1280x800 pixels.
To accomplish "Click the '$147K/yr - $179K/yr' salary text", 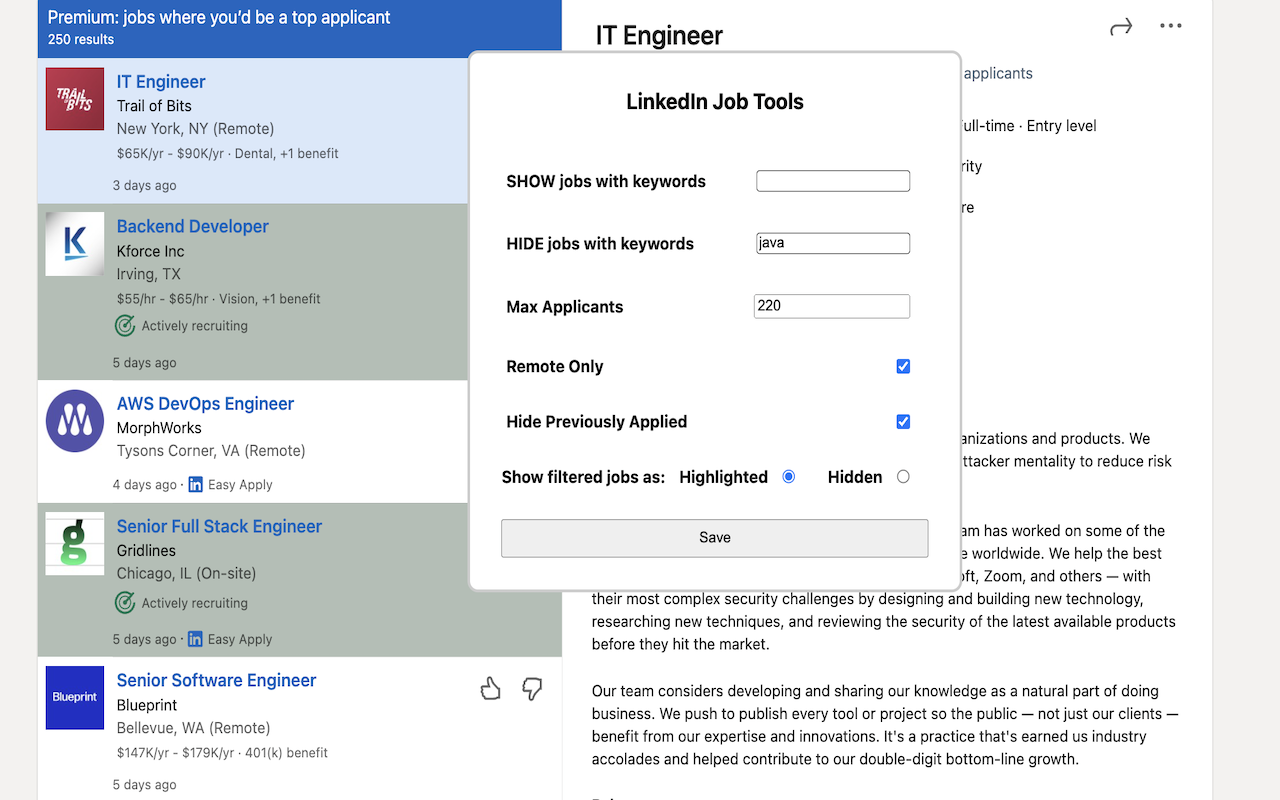I will tap(175, 753).
